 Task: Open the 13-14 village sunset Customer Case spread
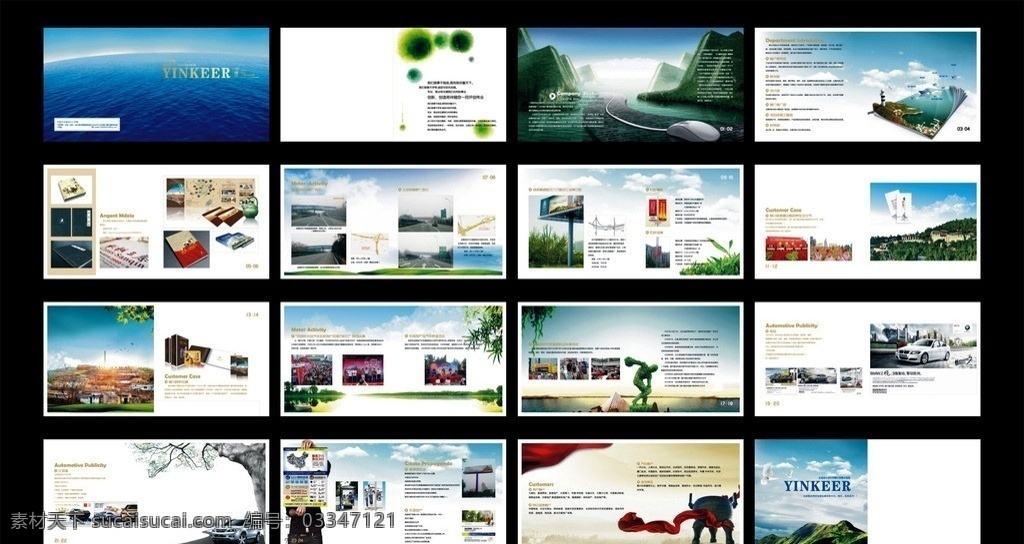point(156,359)
